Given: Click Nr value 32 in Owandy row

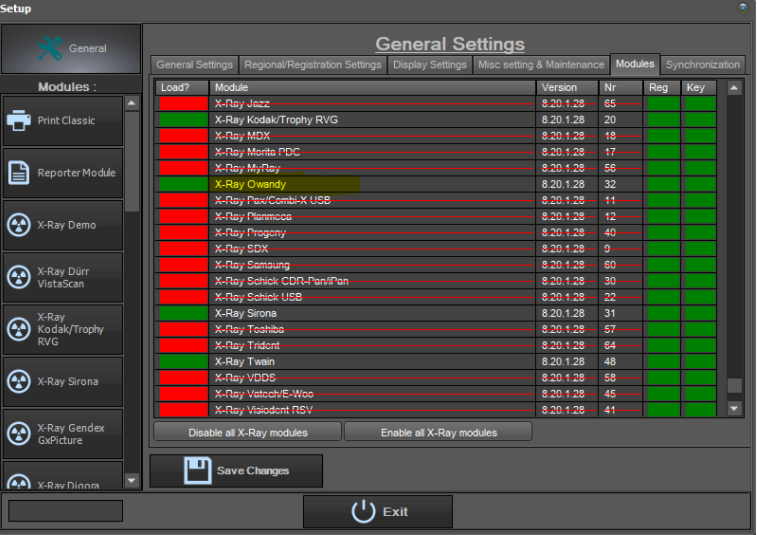Looking at the screenshot, I should (610, 184).
